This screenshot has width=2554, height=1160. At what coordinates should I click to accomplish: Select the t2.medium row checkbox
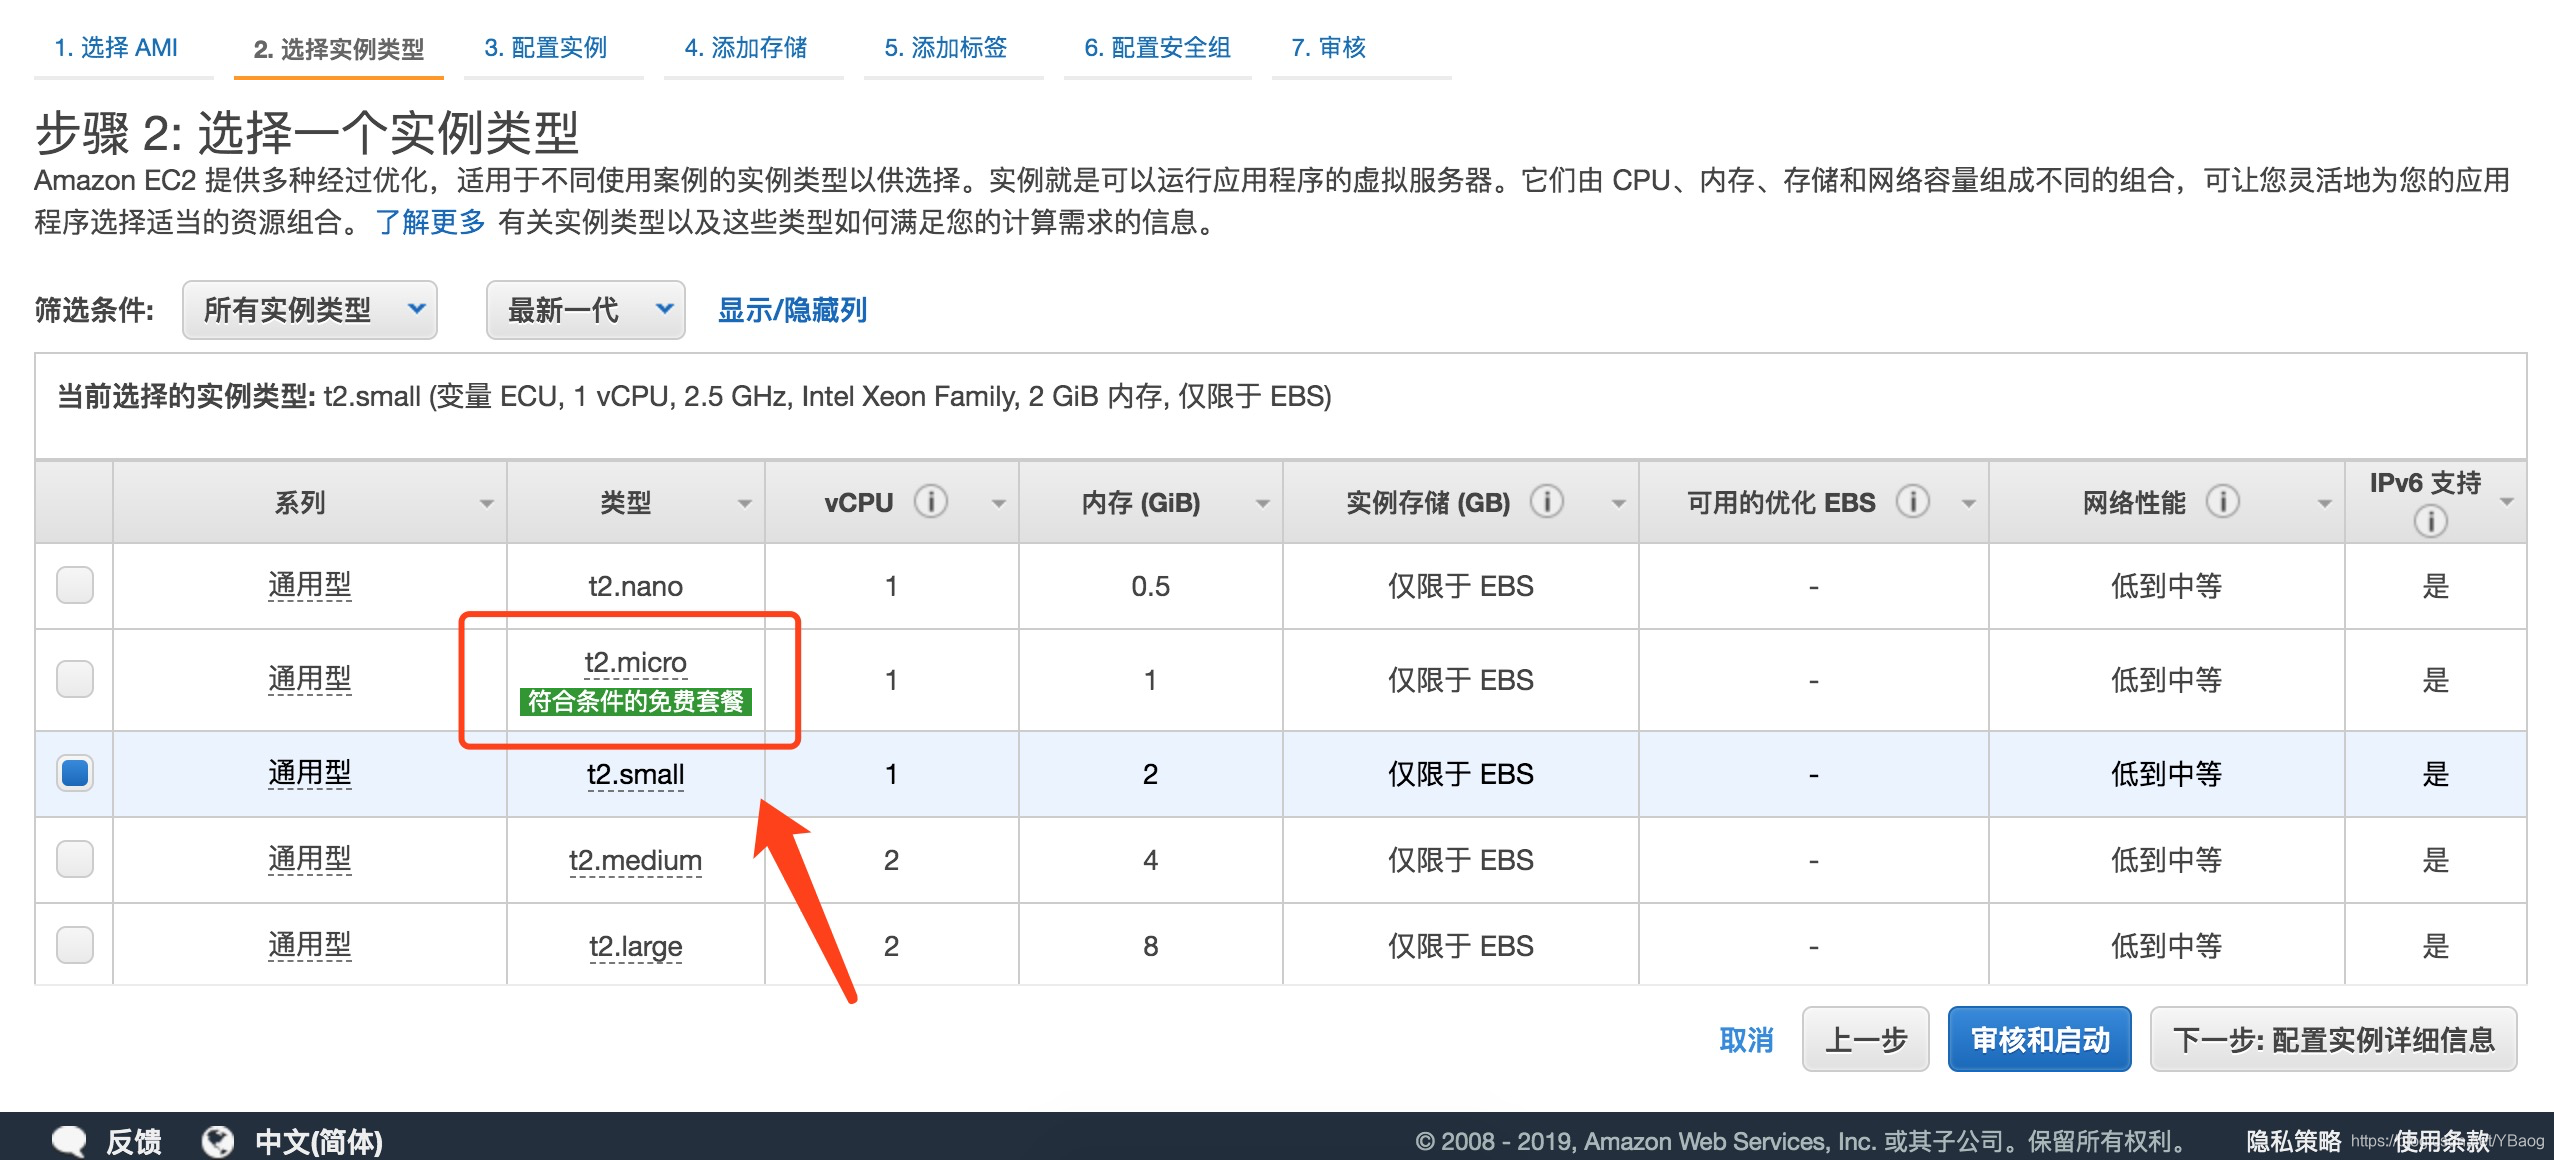[75, 859]
